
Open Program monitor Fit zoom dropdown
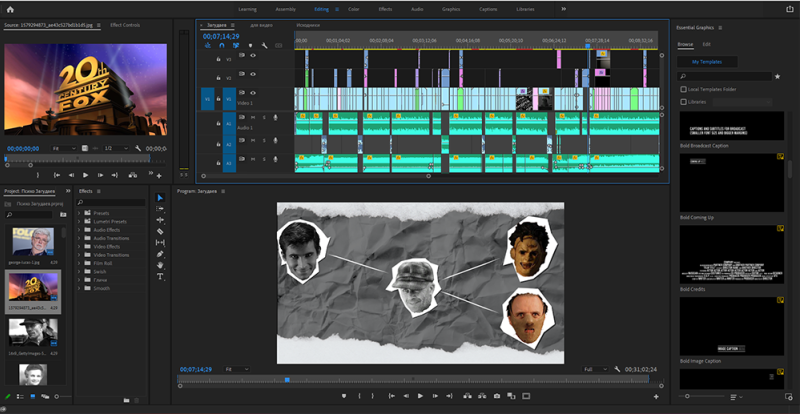click(237, 369)
